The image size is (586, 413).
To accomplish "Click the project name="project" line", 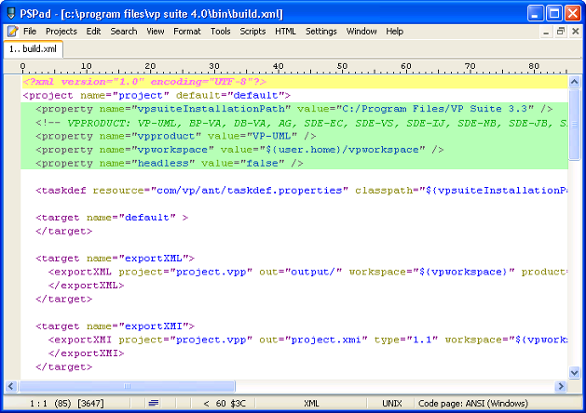I will [157, 96].
